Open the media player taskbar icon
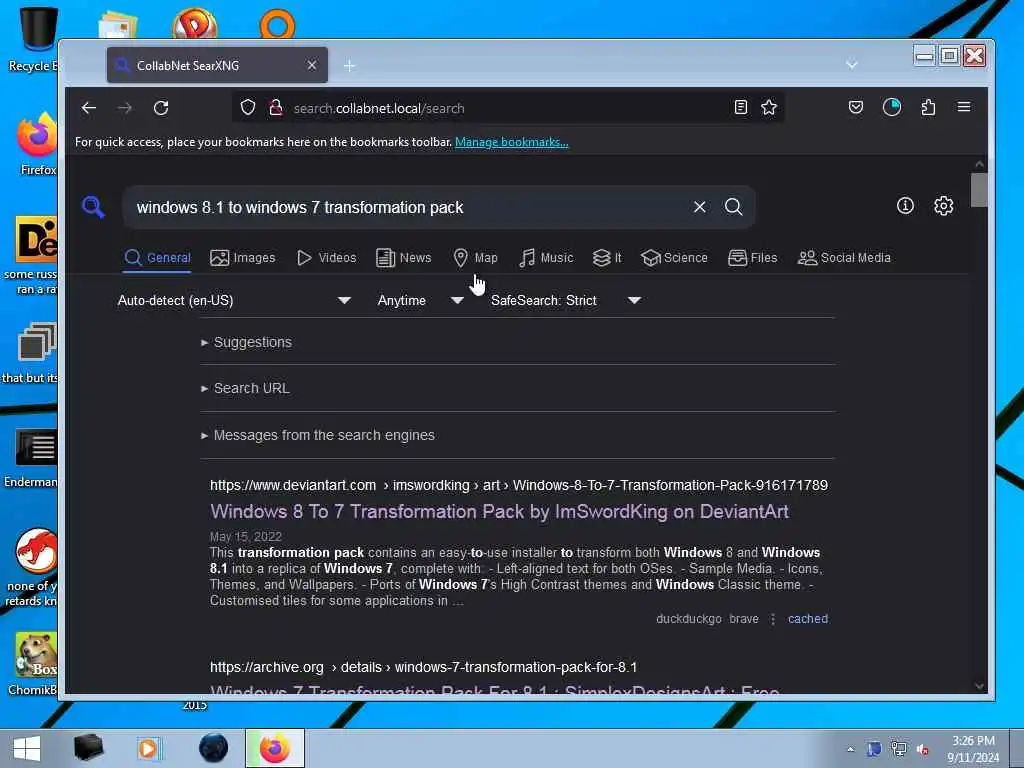1024x768 pixels. [149, 748]
